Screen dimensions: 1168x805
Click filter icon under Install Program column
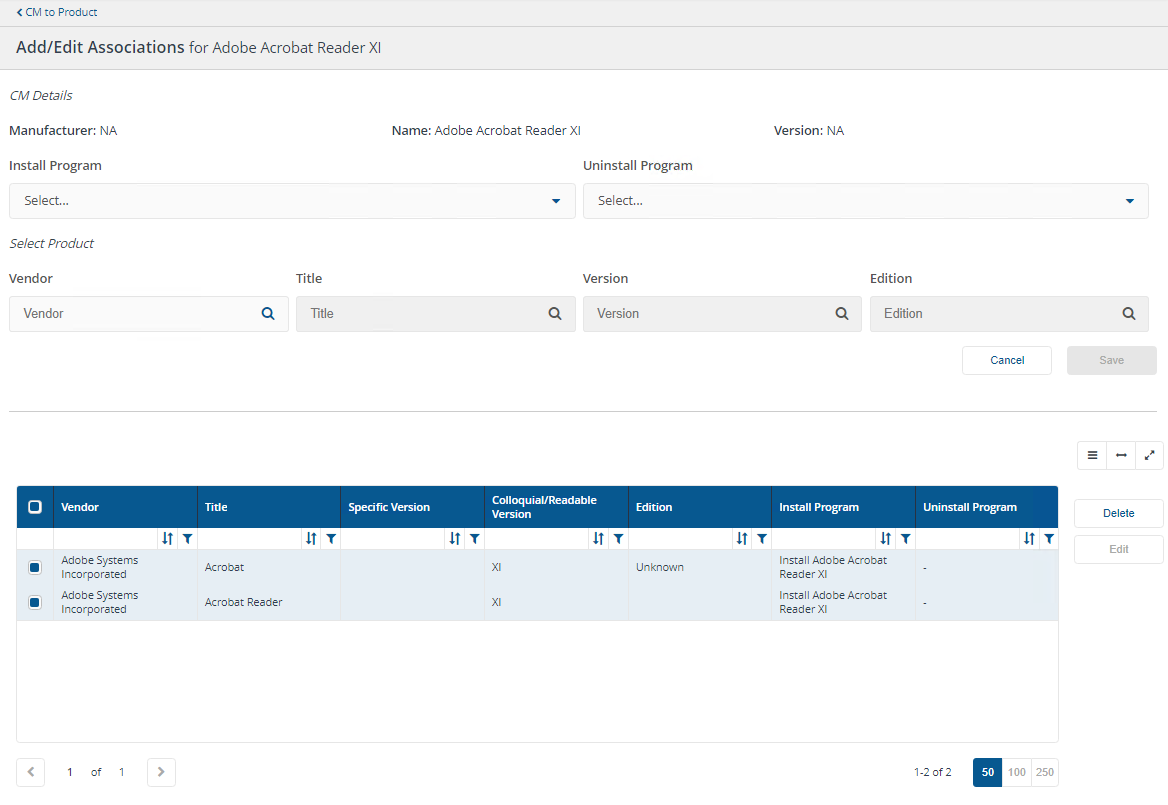905,539
